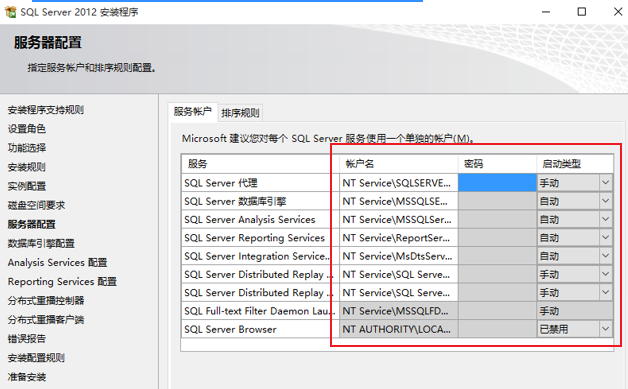Go to 设置角色 step in sidebar
628x389 pixels.
[27, 129]
